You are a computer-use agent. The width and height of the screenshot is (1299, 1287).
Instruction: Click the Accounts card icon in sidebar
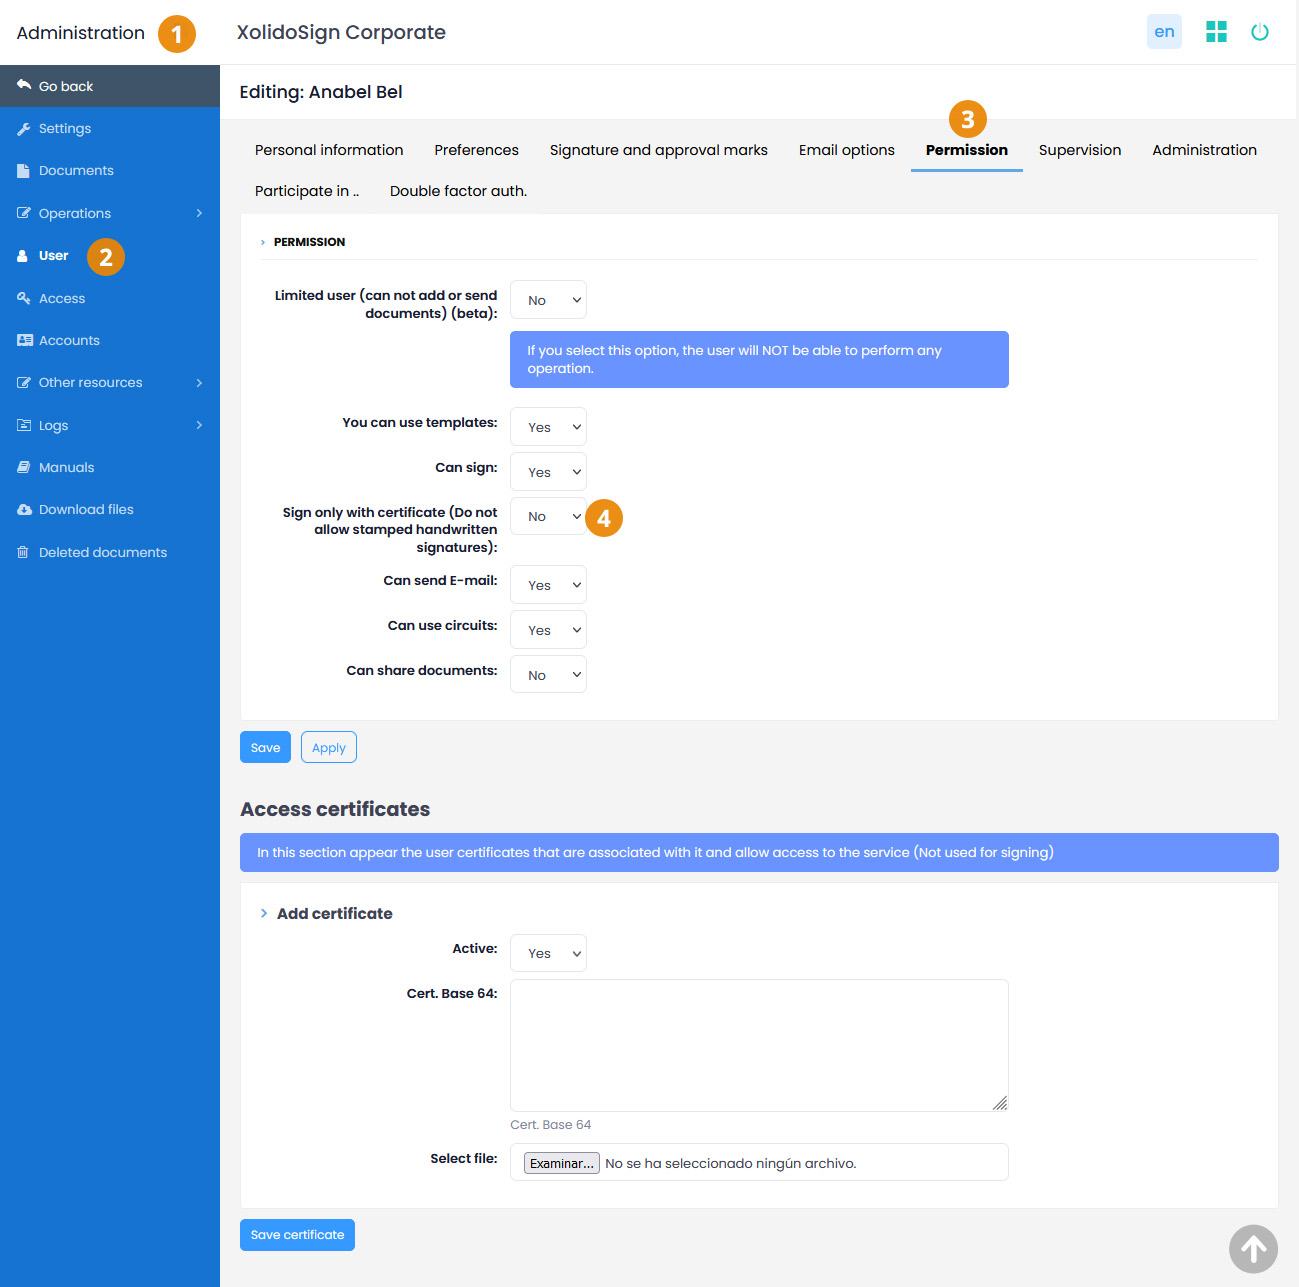click(25, 340)
